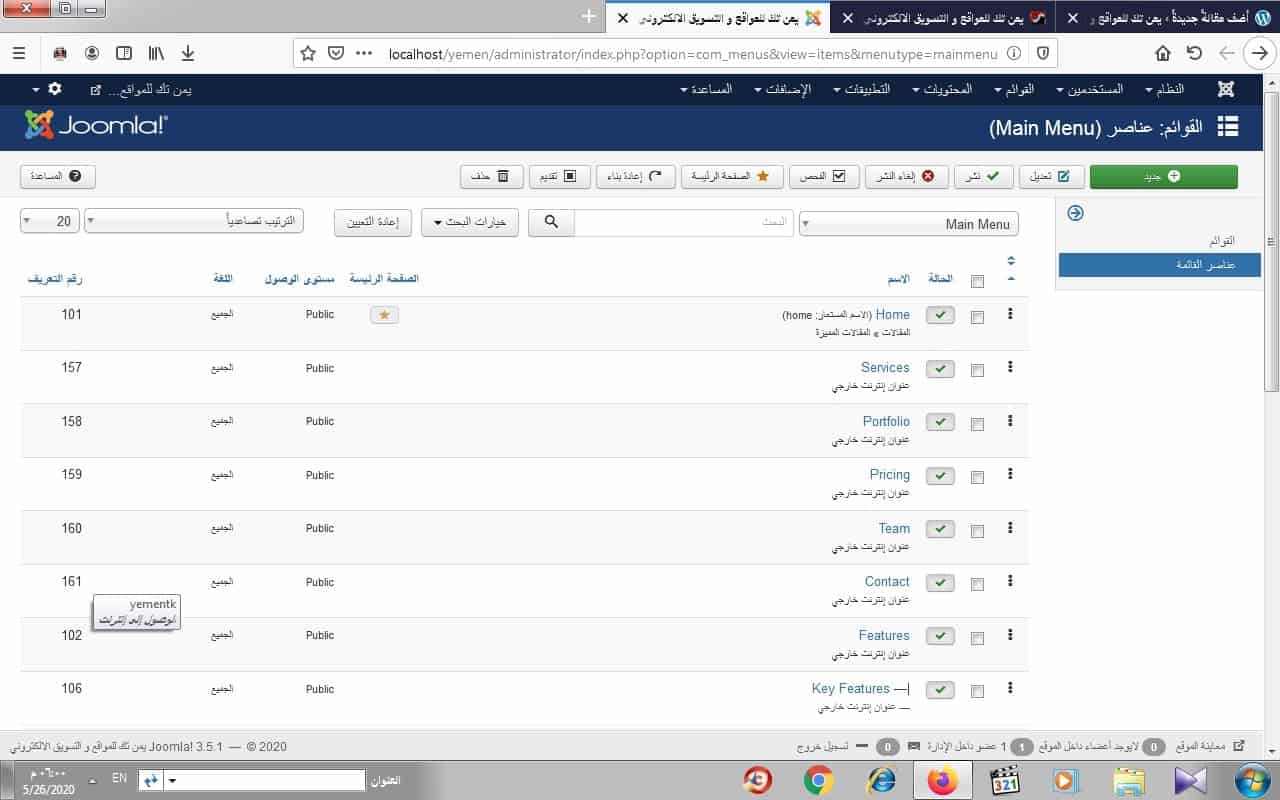Tick the checkbox for the Features menu item
1280x800 pixels.
tap(977, 638)
